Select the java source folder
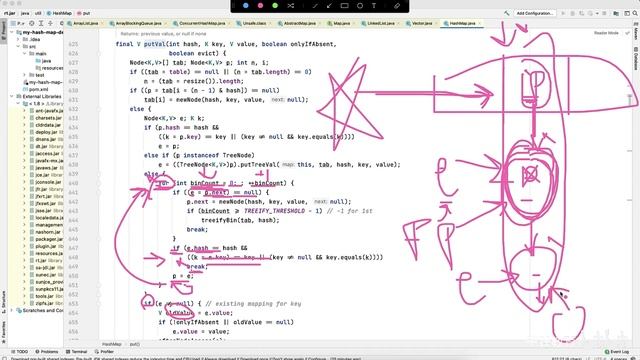 (x=43, y=61)
